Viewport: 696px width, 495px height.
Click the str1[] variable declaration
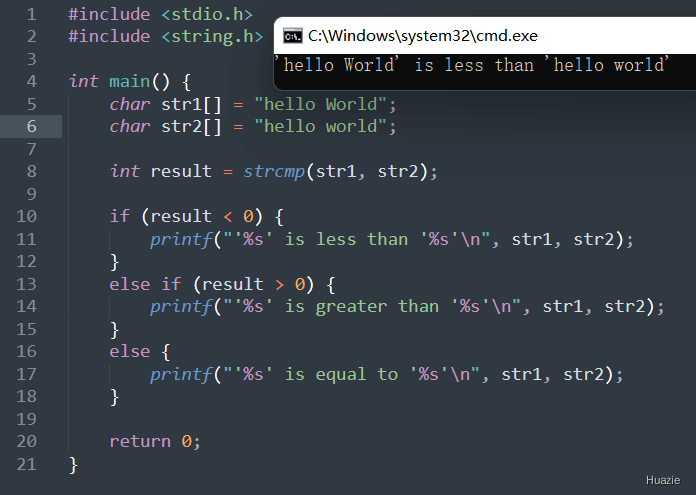click(191, 105)
